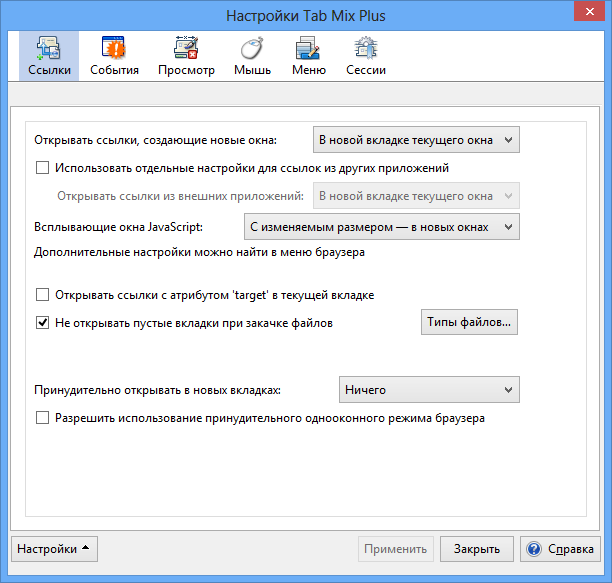This screenshot has height=583, width=612.
Task: Expand 'Всплывающие окна JavaScript' dropdown
Action: (382, 227)
